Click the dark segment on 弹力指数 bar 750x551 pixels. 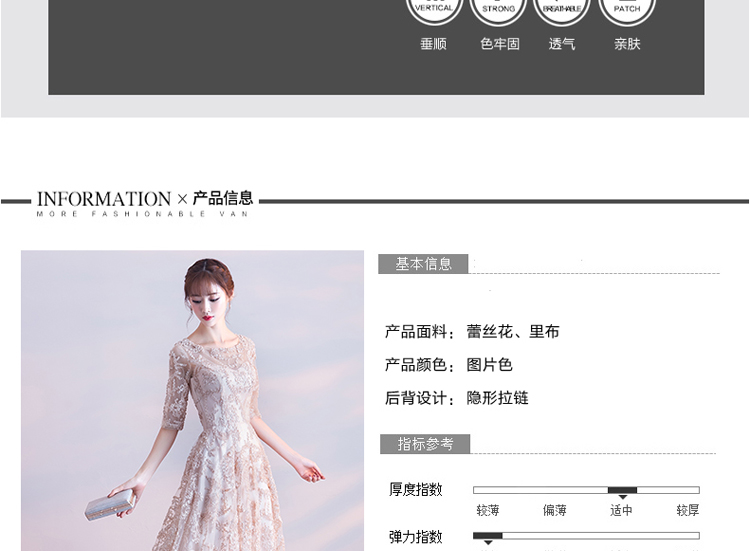pyautogui.click(x=488, y=536)
